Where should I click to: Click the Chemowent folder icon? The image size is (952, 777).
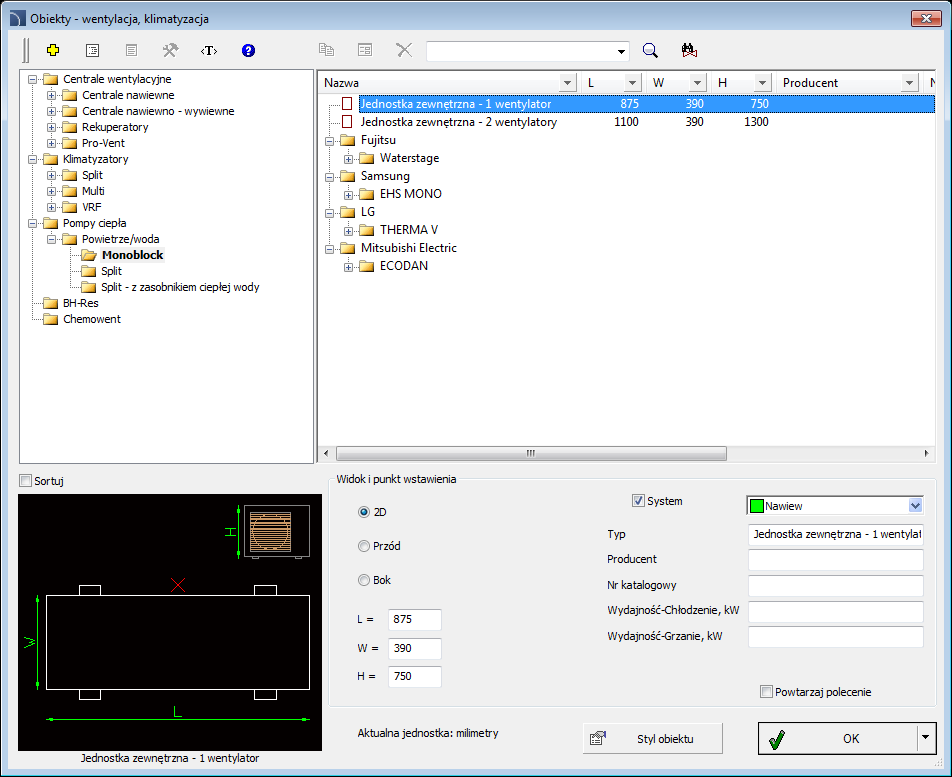click(50, 319)
